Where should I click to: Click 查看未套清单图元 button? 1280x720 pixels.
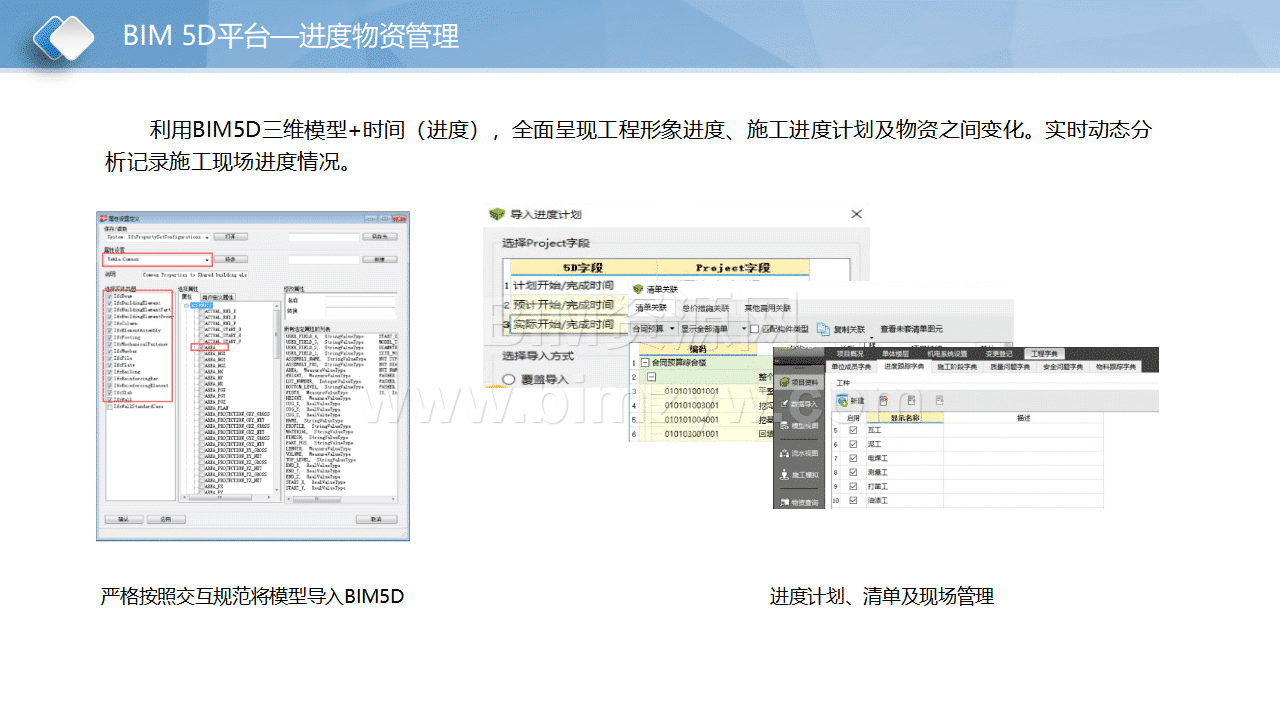click(x=911, y=329)
